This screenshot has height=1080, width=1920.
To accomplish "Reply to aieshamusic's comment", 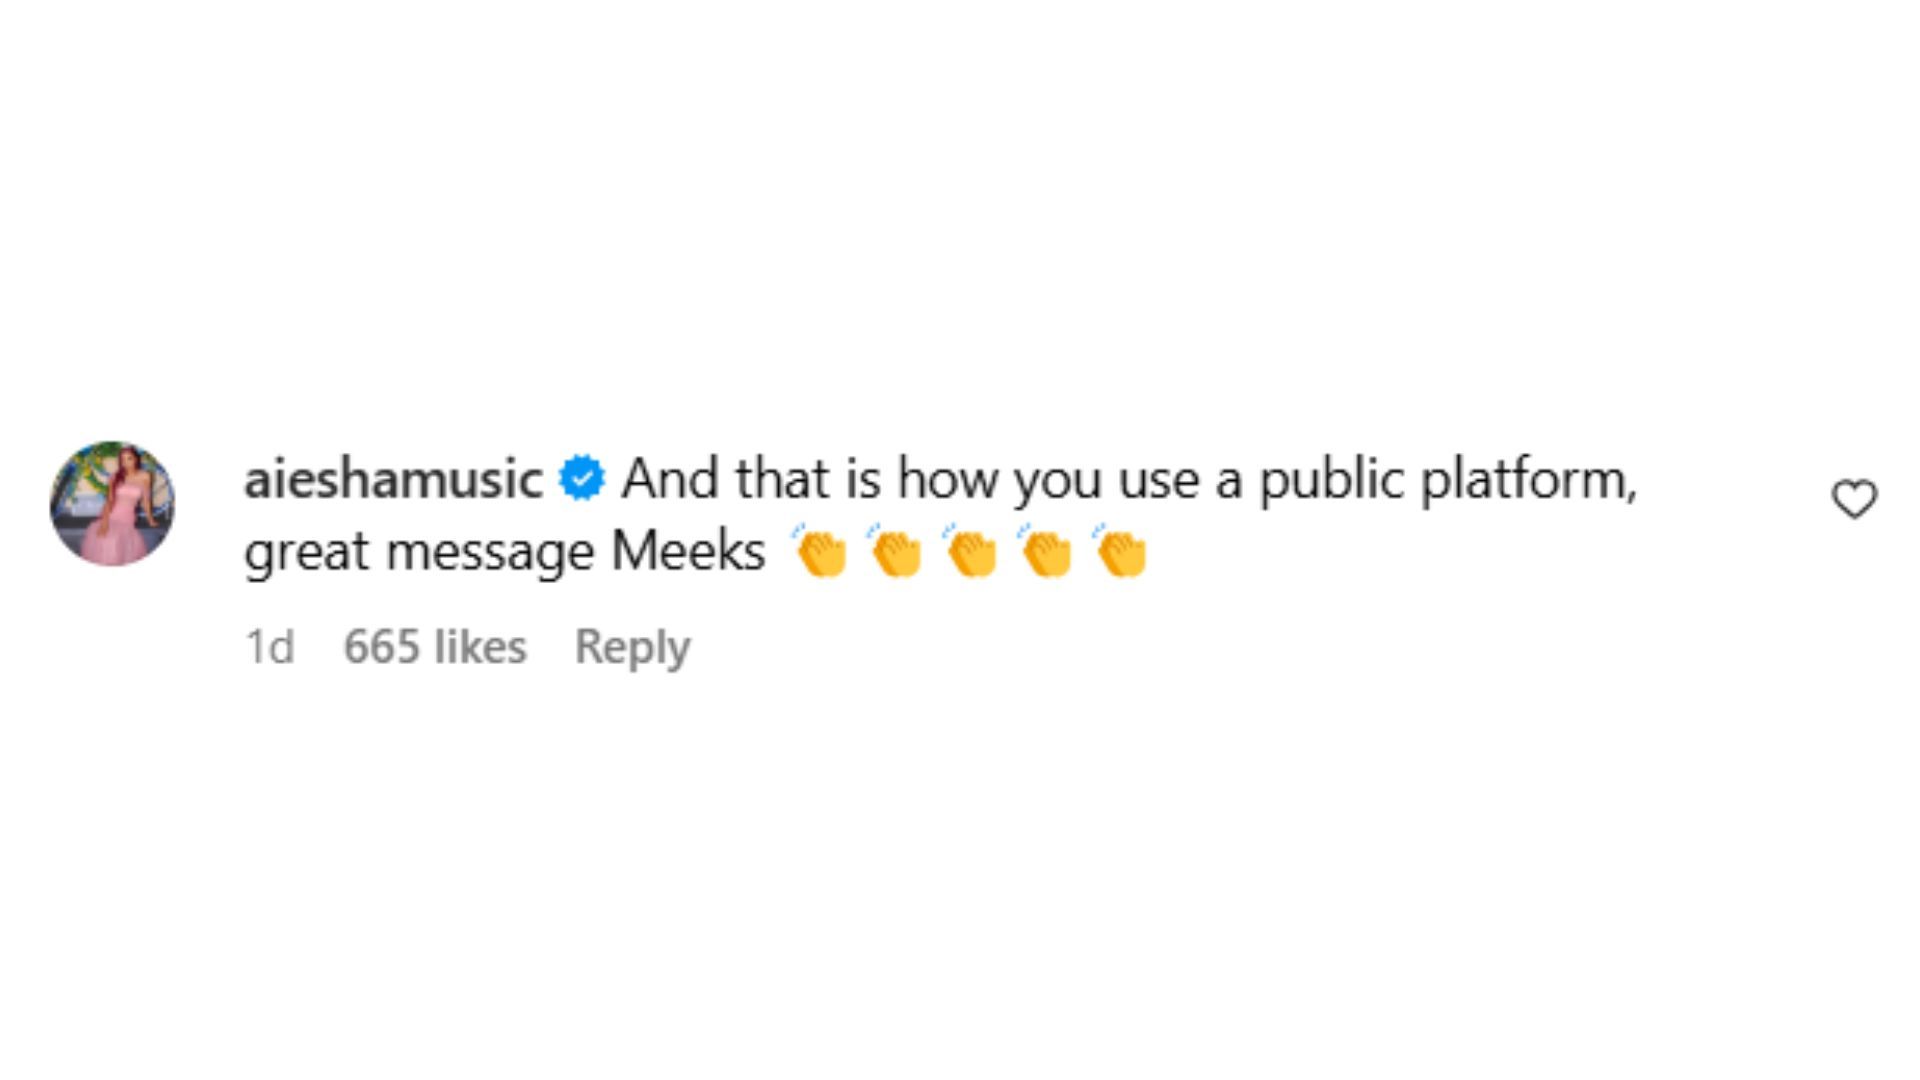I will tap(632, 647).
